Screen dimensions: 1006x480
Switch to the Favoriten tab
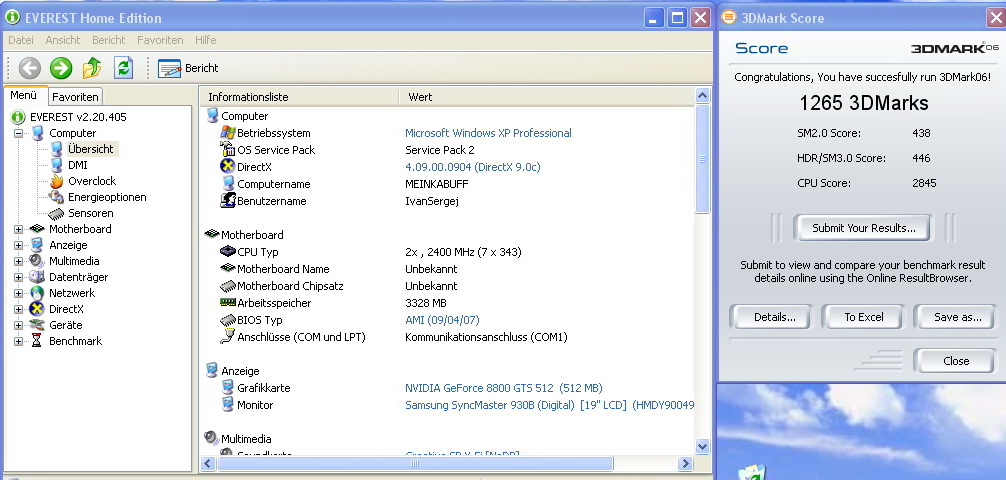[75, 97]
